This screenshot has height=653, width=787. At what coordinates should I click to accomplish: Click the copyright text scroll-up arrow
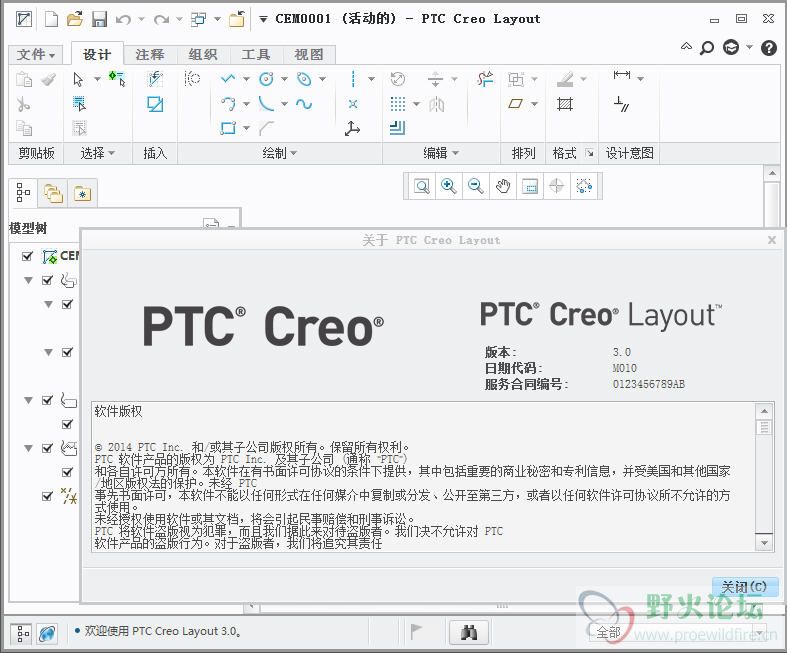(764, 411)
